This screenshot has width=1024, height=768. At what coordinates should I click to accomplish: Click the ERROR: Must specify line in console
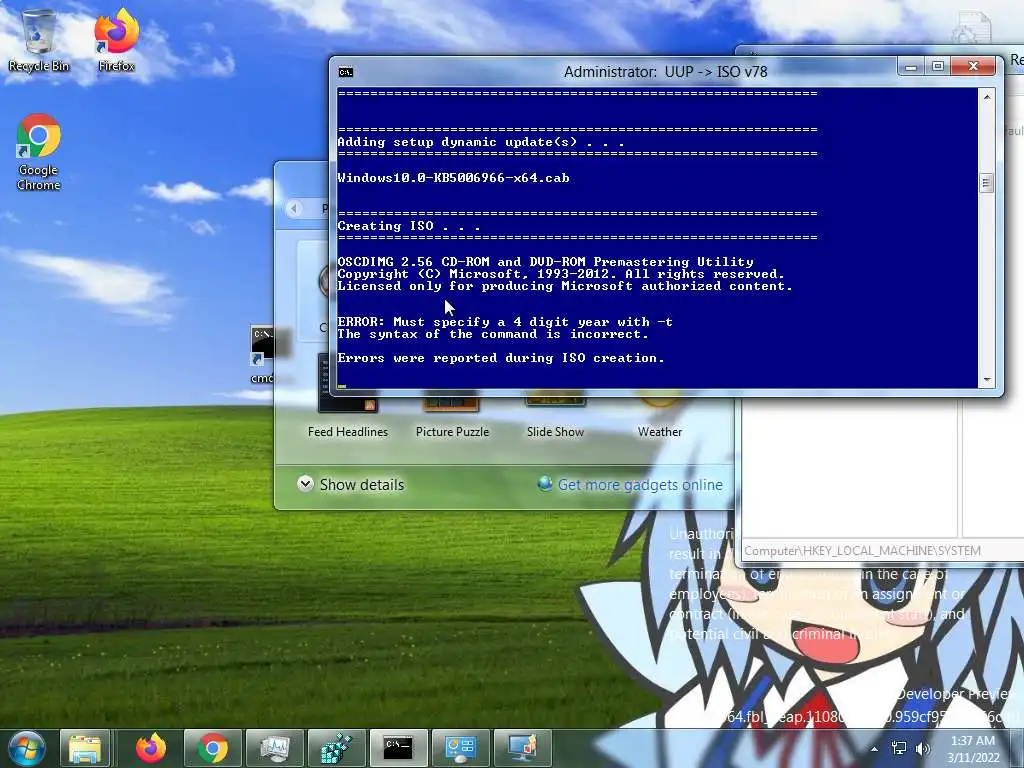(x=505, y=322)
